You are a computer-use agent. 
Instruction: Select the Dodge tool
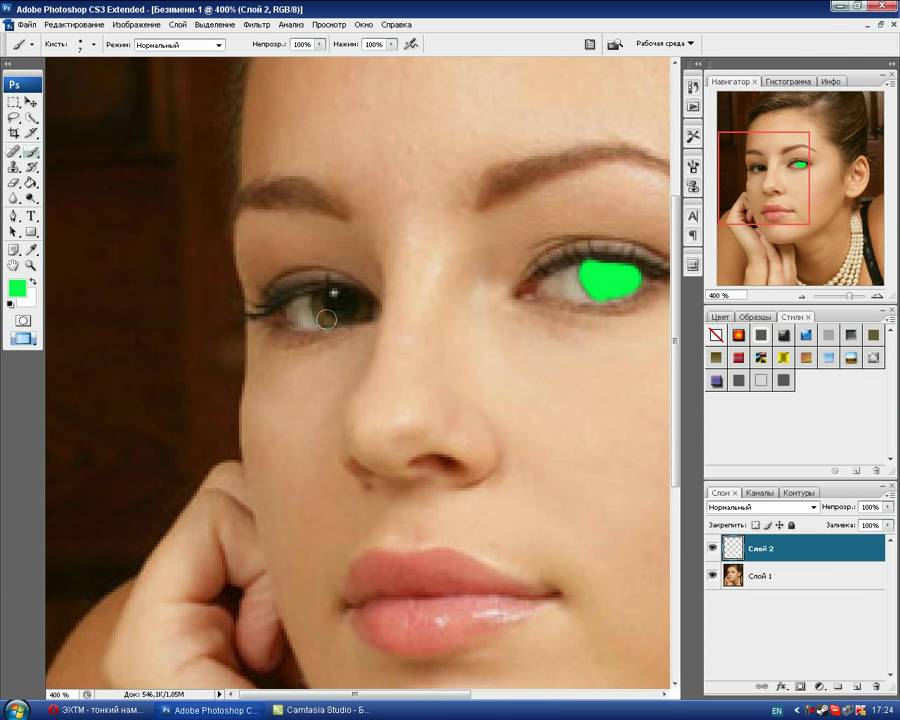pos(31,198)
